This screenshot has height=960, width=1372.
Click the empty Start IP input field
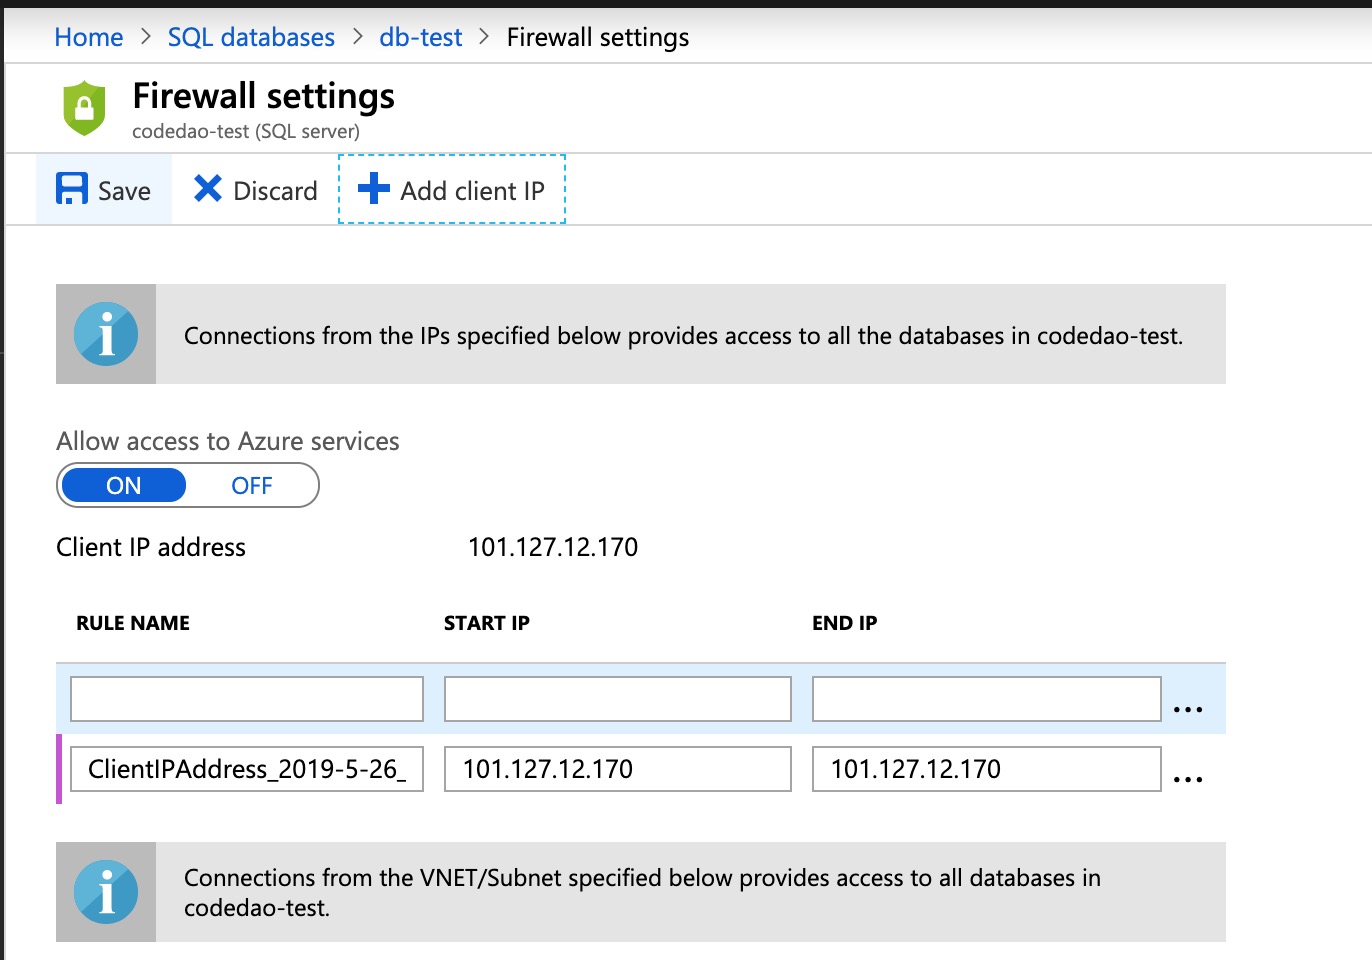tap(617, 699)
